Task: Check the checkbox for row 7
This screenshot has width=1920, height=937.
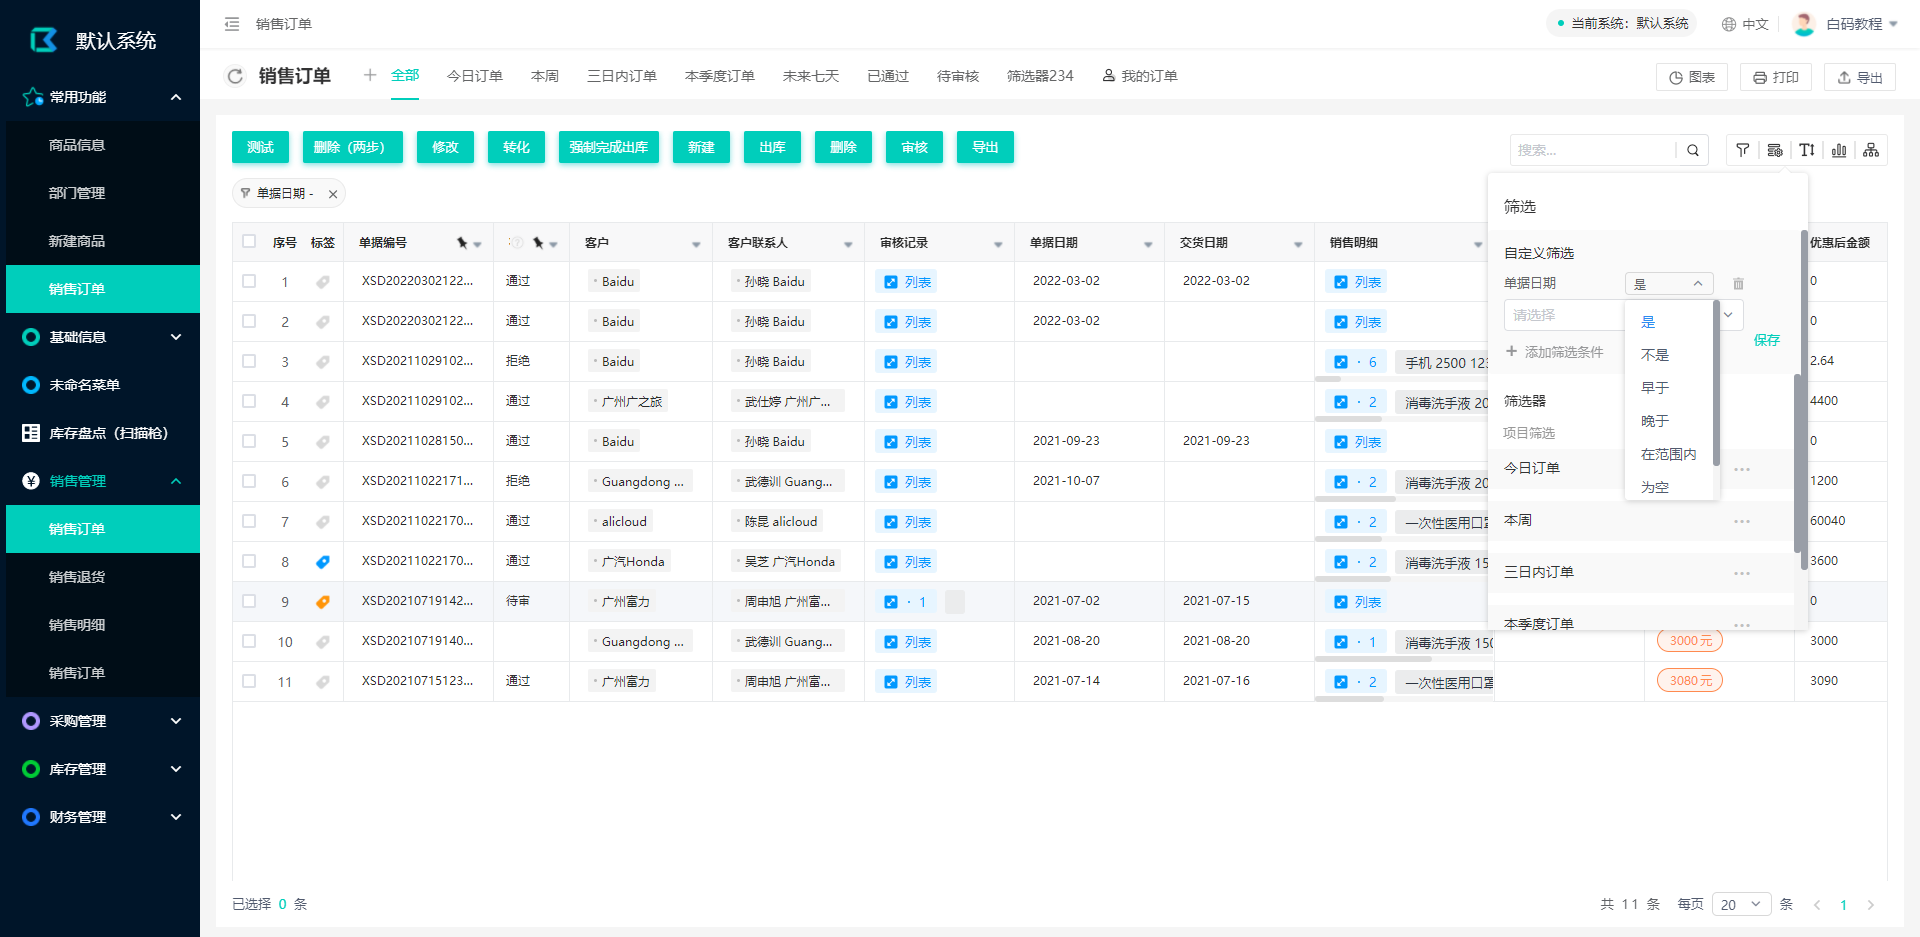Action: tap(249, 521)
